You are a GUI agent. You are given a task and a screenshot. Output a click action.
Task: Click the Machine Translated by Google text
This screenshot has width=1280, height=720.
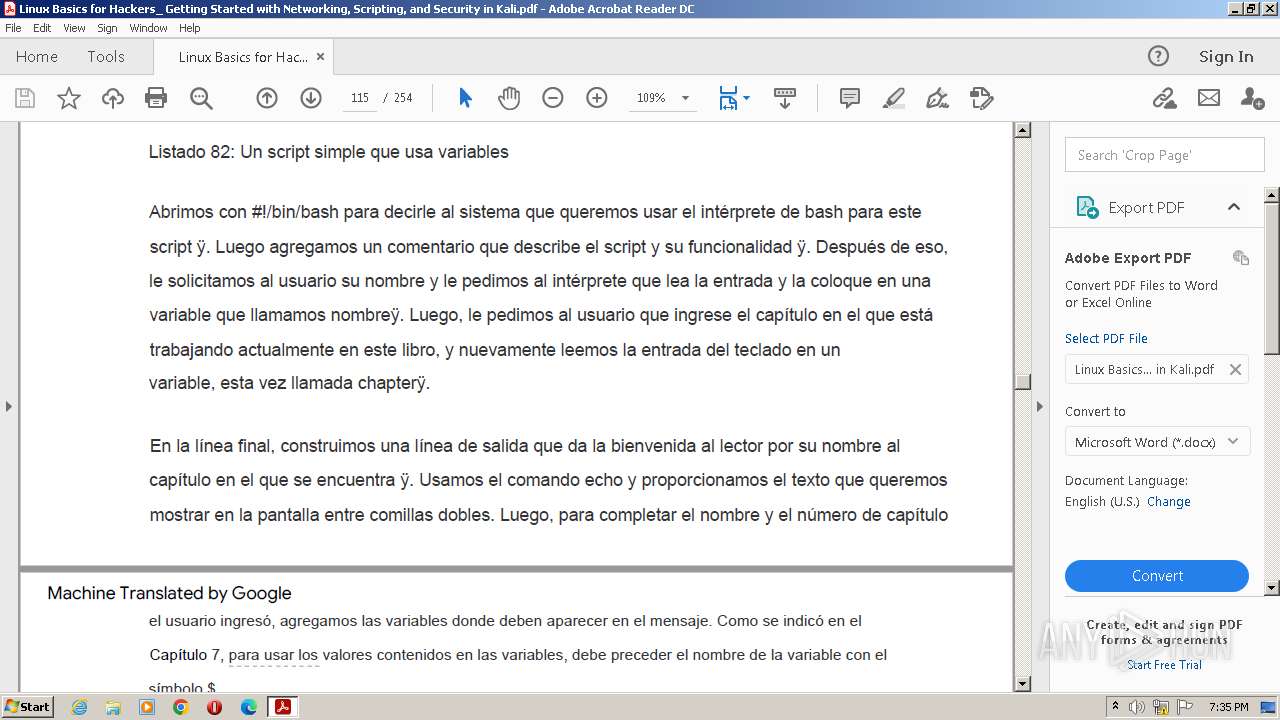[169, 593]
